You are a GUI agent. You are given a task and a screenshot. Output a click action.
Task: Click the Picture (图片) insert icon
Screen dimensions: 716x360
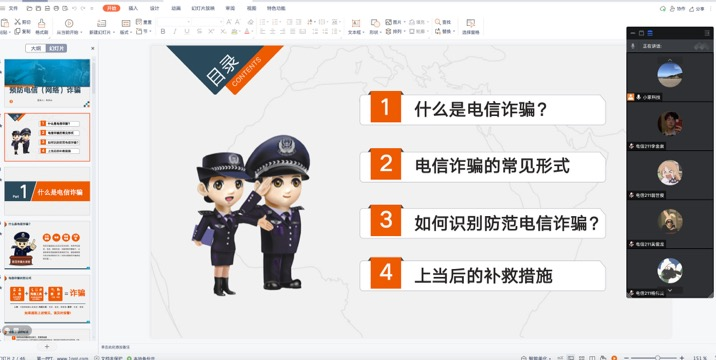pyautogui.click(x=389, y=21)
